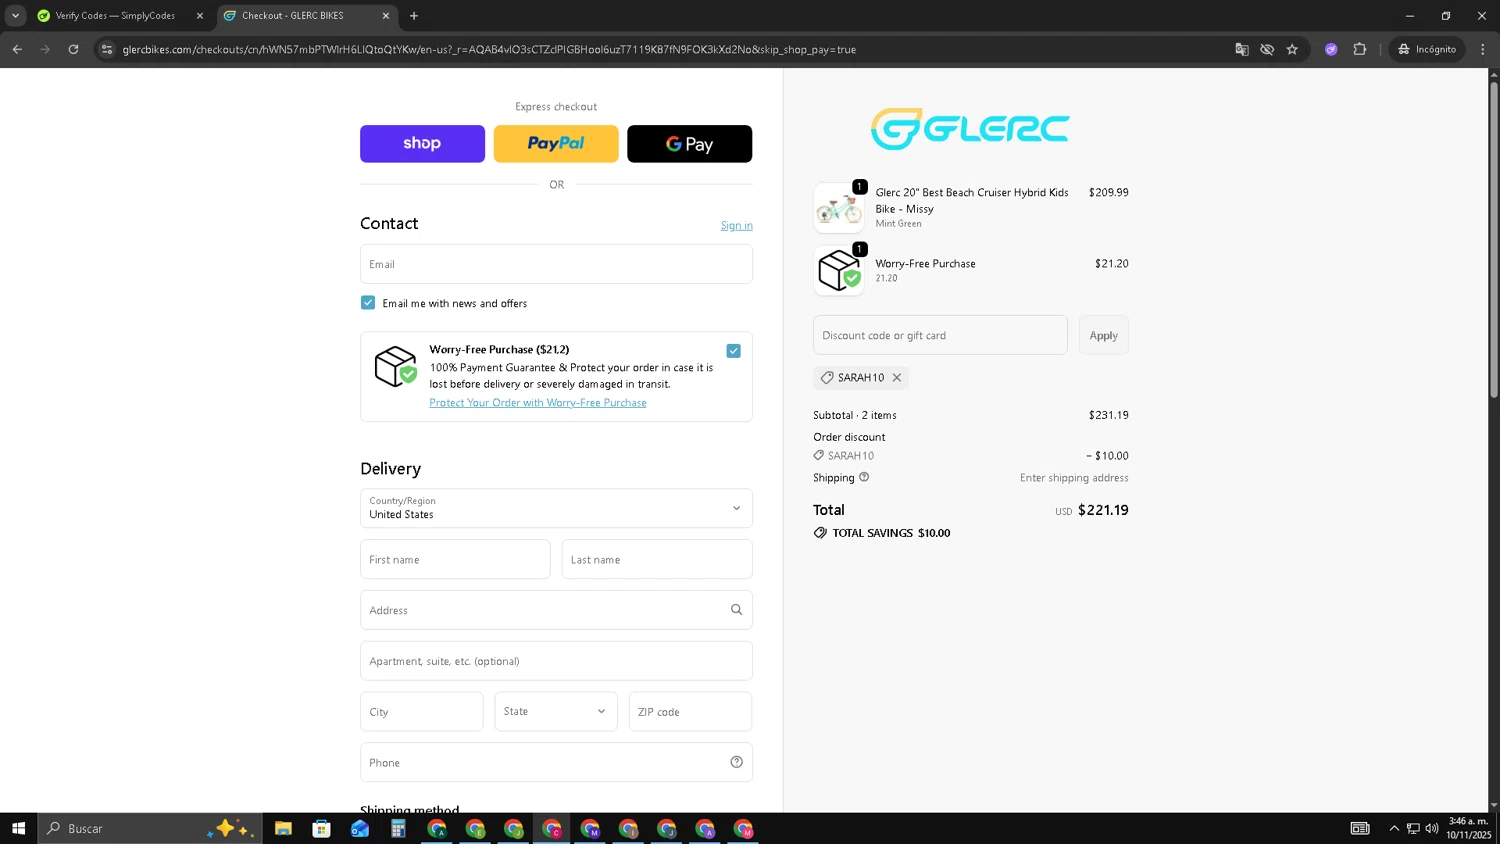Screen dimensions: 1500x844
Task: Focus the Last name field
Action: click(x=657, y=559)
